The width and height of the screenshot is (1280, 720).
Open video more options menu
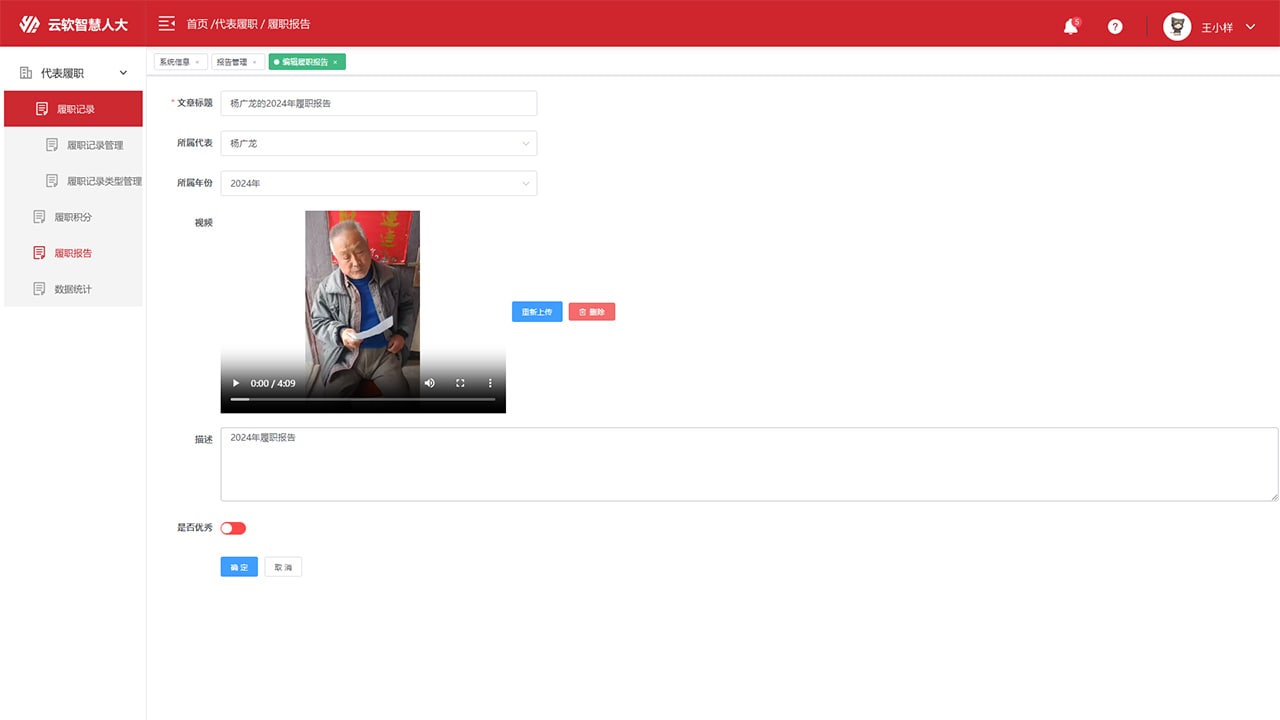click(490, 383)
